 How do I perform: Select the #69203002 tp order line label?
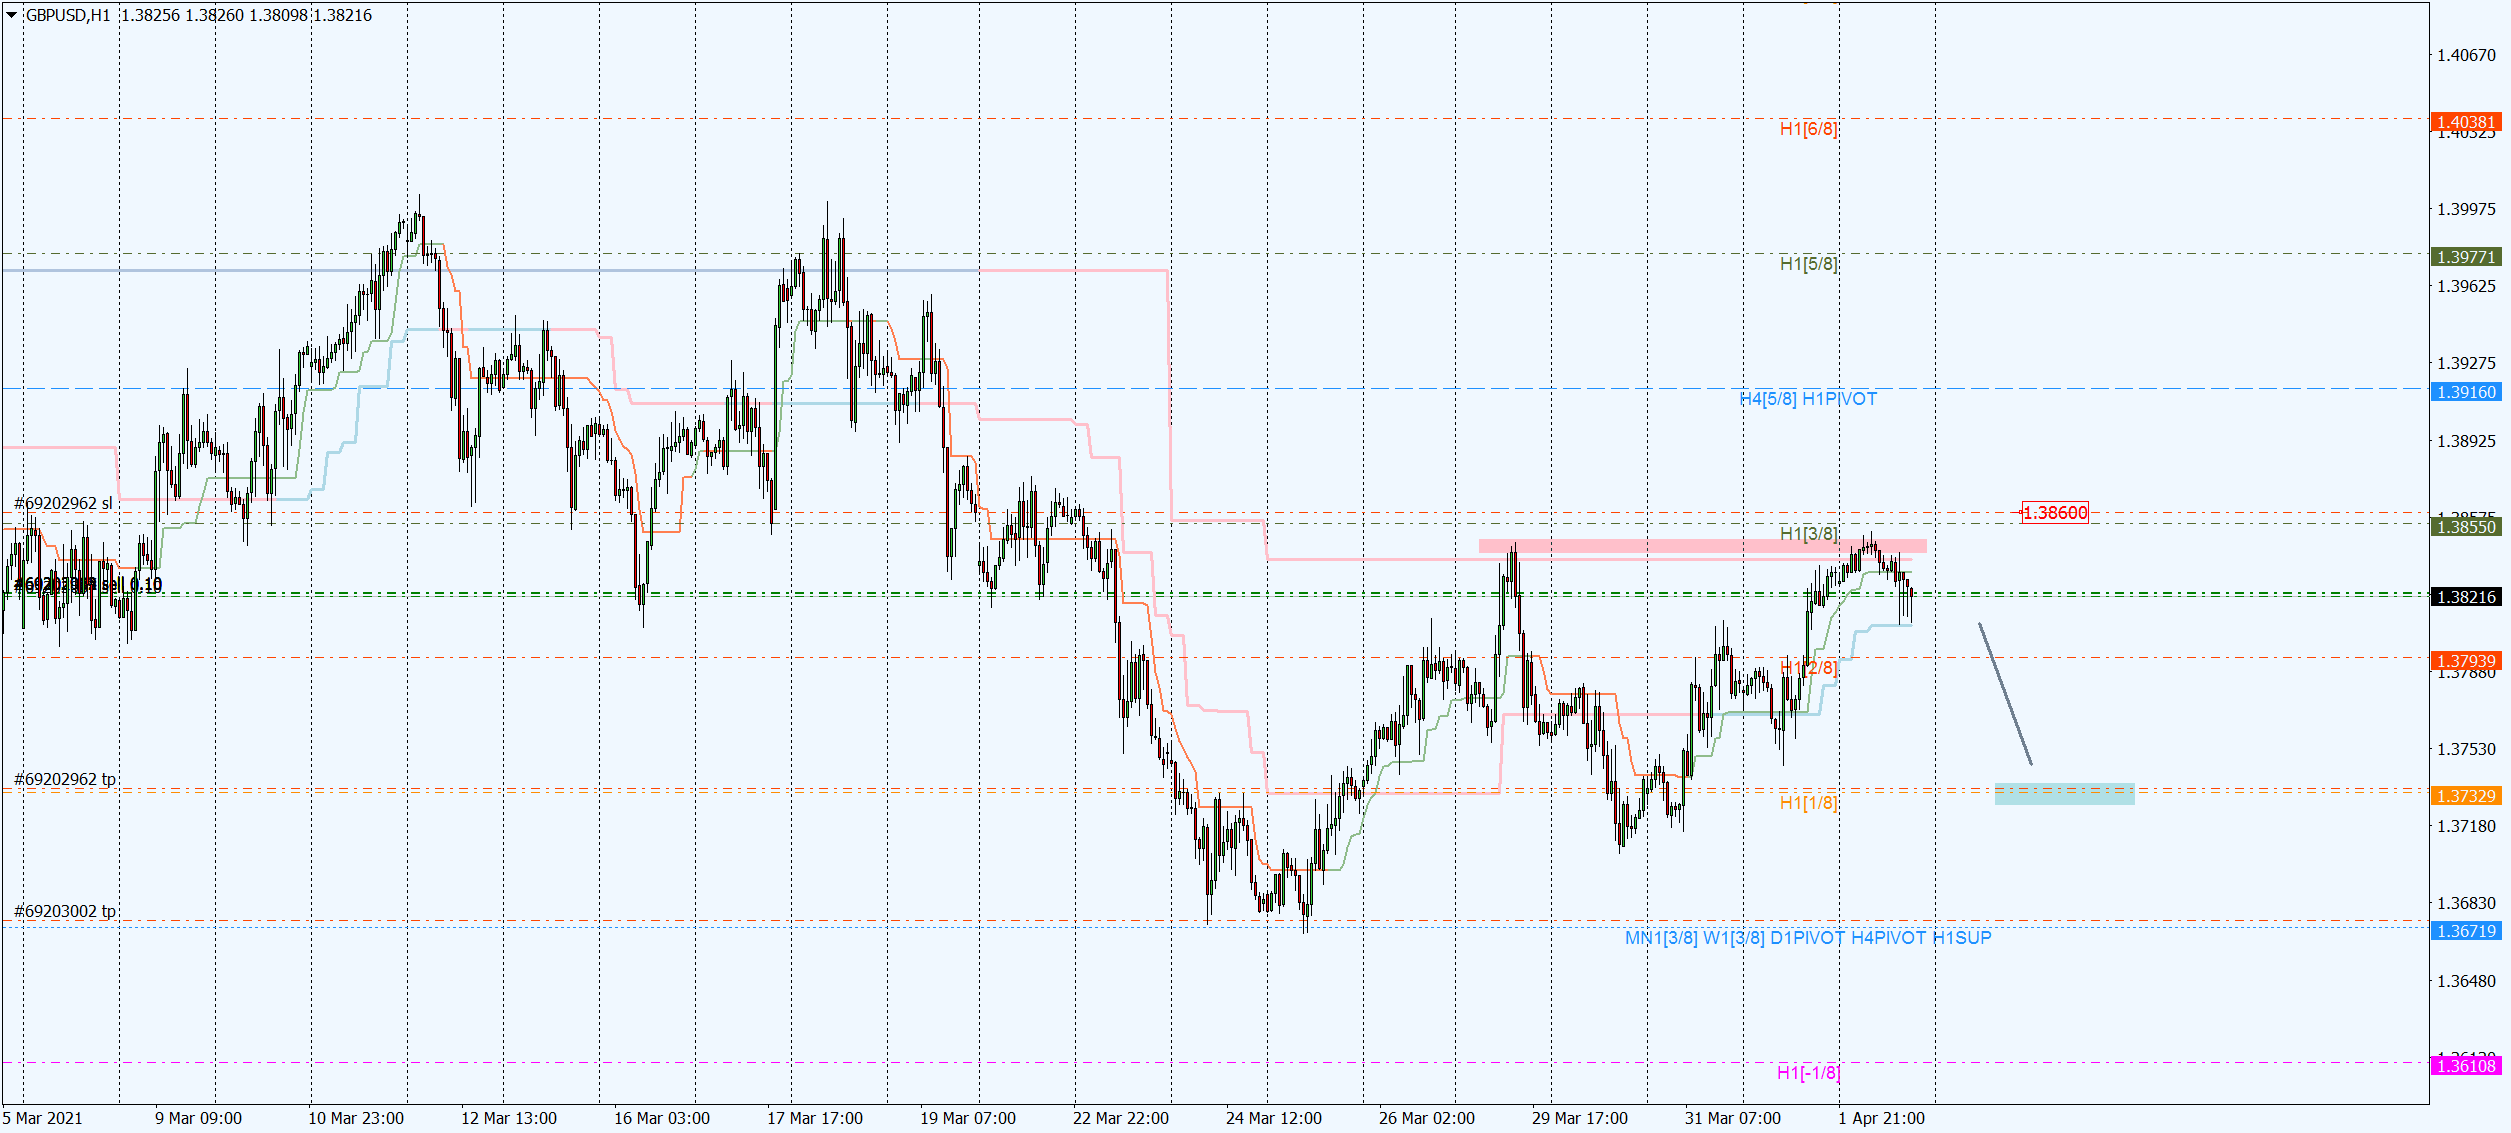click(x=65, y=911)
